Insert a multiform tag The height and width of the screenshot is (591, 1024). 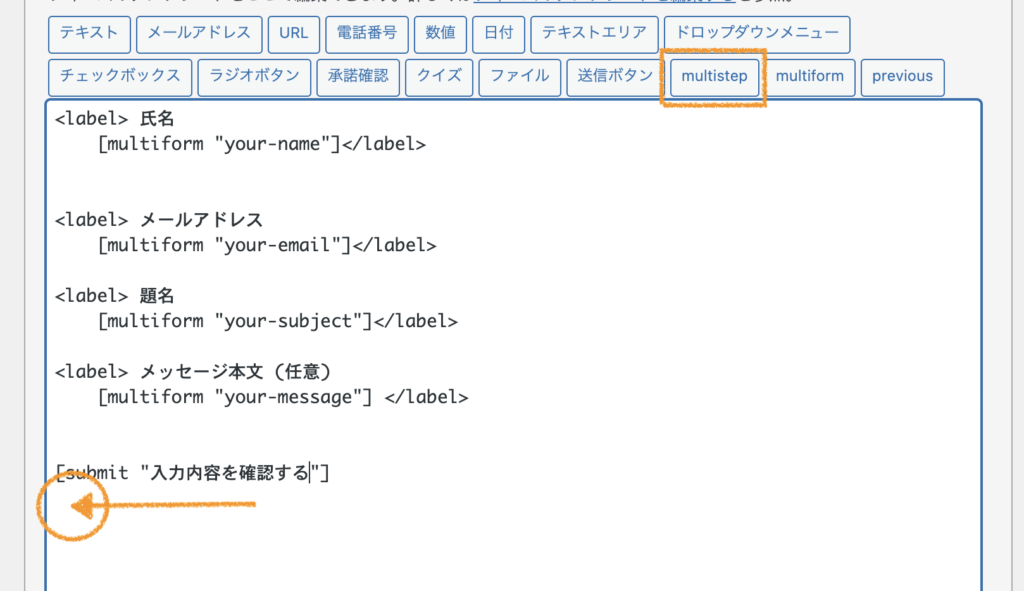(x=810, y=77)
